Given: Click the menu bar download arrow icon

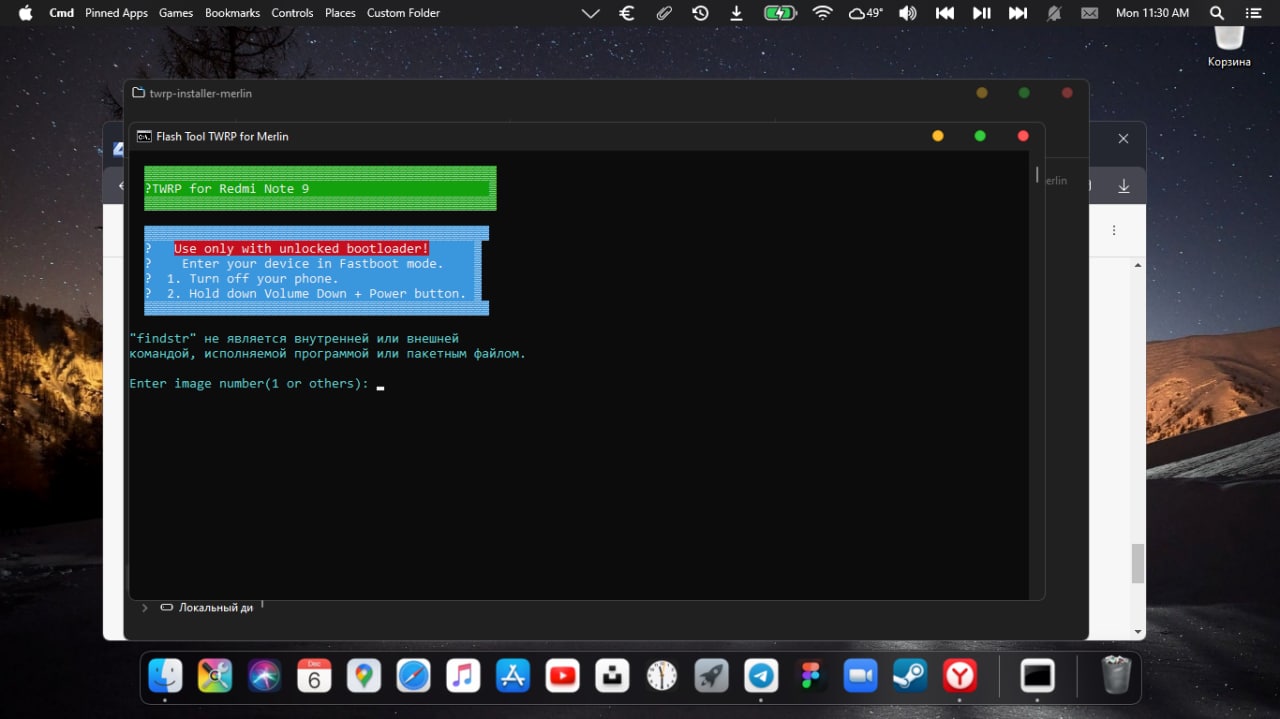Looking at the screenshot, I should (x=737, y=13).
